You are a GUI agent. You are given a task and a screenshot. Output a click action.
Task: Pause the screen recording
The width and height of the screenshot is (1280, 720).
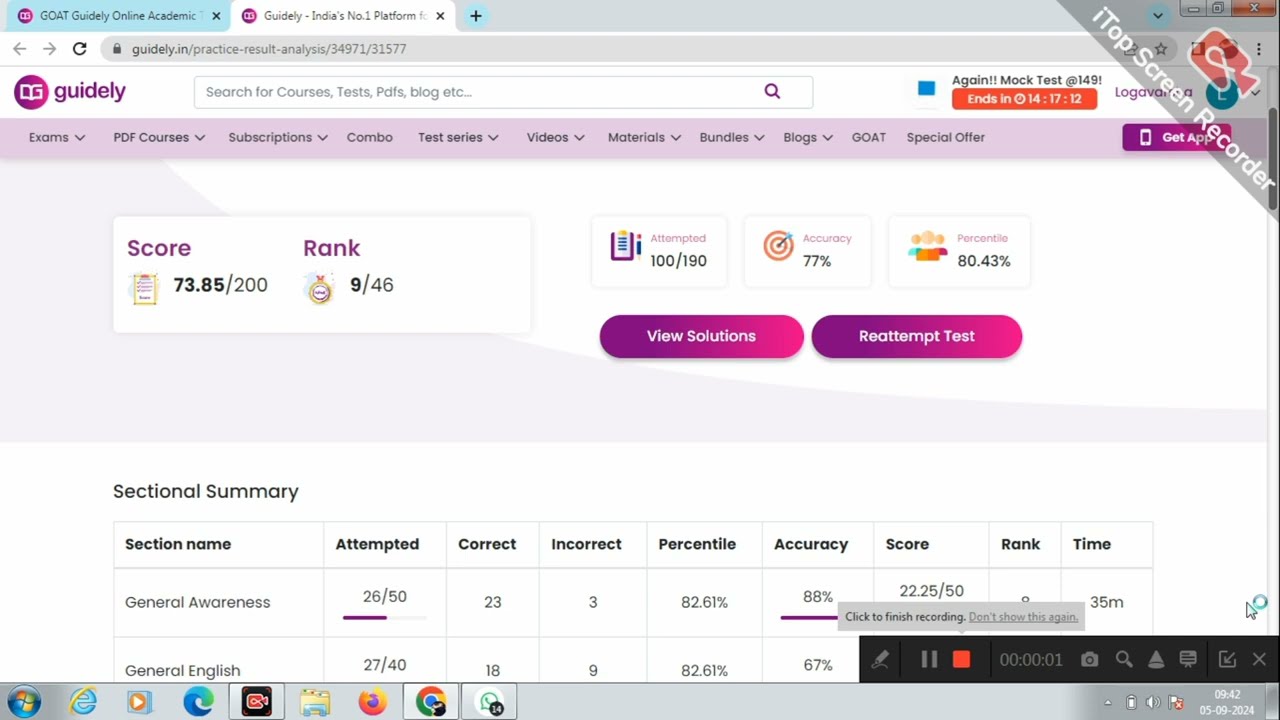click(x=929, y=659)
